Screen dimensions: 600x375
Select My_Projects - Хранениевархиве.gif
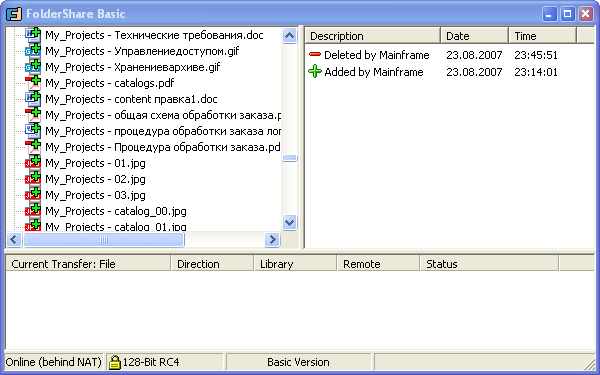[133, 67]
